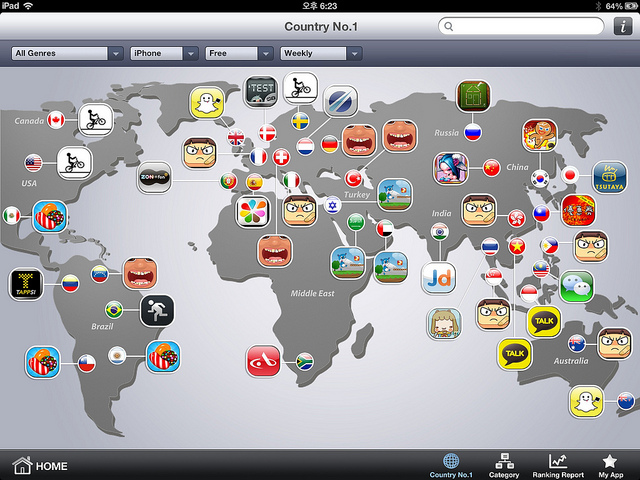
Task: Tap the France flag
Action: tap(258, 157)
